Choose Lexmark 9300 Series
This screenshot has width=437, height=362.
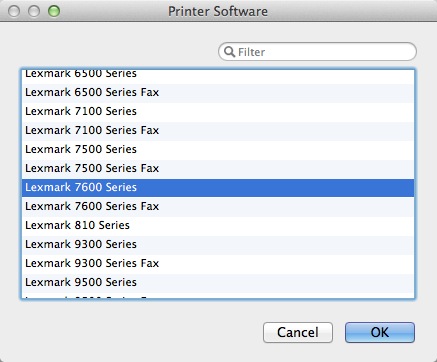218,244
